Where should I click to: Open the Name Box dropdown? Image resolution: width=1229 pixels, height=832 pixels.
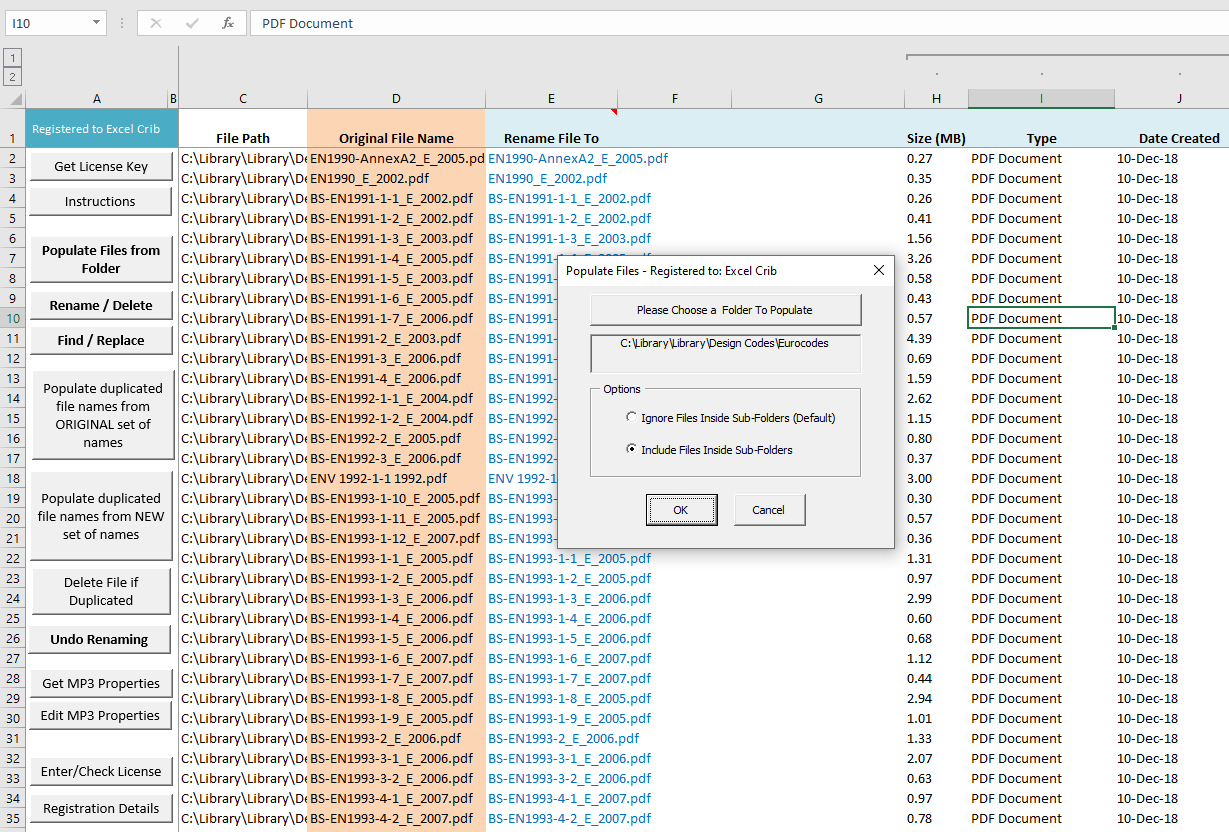(94, 22)
